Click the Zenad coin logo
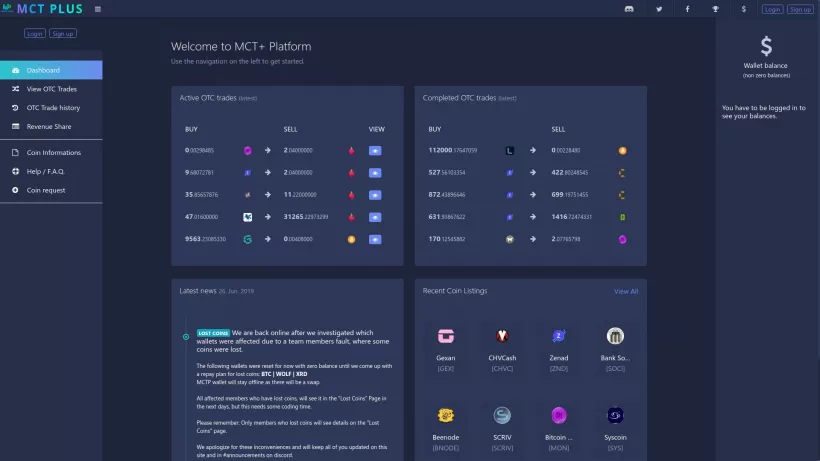This screenshot has height=461, width=820. [558, 336]
